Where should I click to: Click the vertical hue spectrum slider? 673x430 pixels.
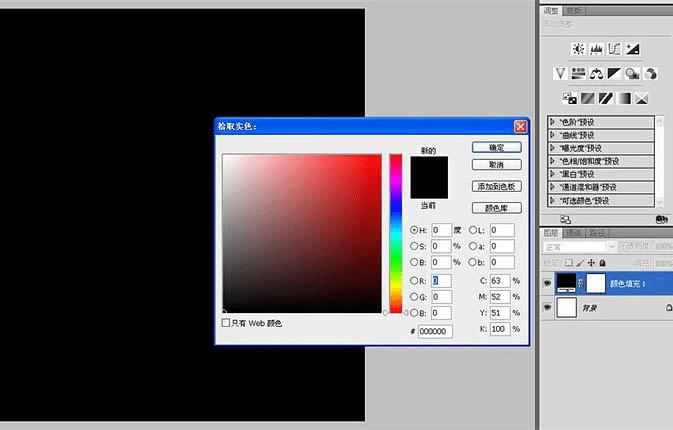[x=396, y=233]
